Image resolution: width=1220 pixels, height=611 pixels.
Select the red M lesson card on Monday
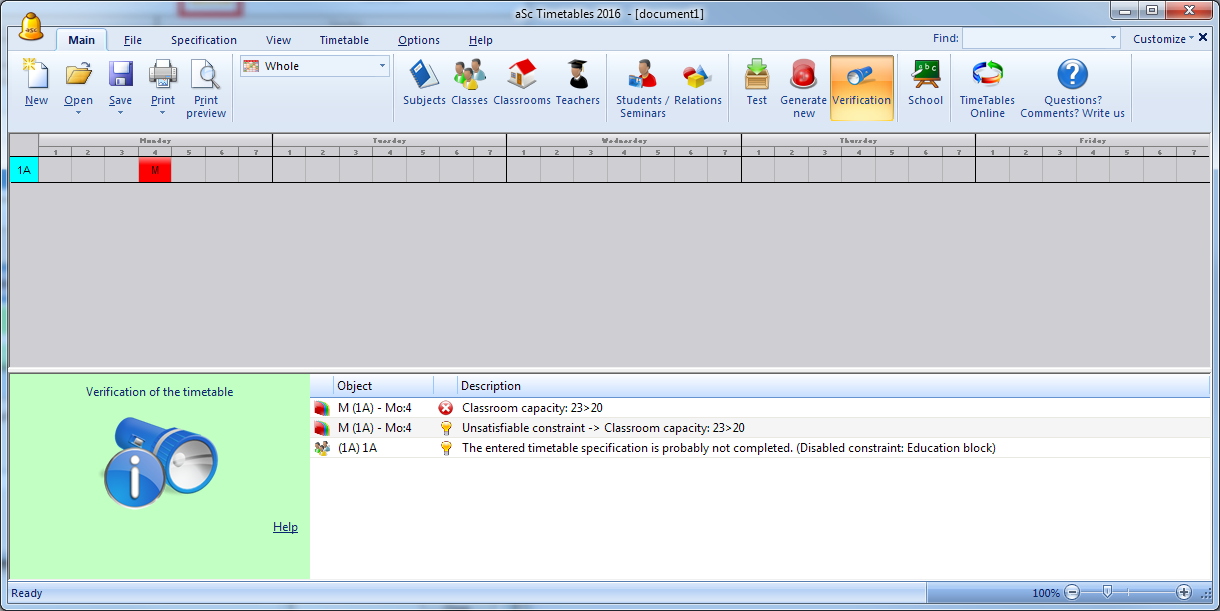click(155, 170)
